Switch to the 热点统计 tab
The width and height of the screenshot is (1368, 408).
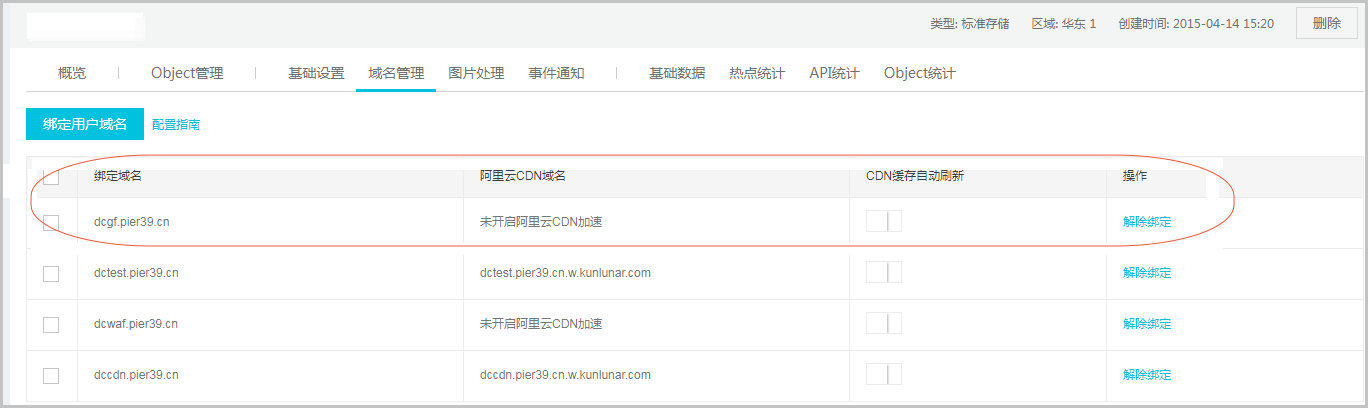757,73
